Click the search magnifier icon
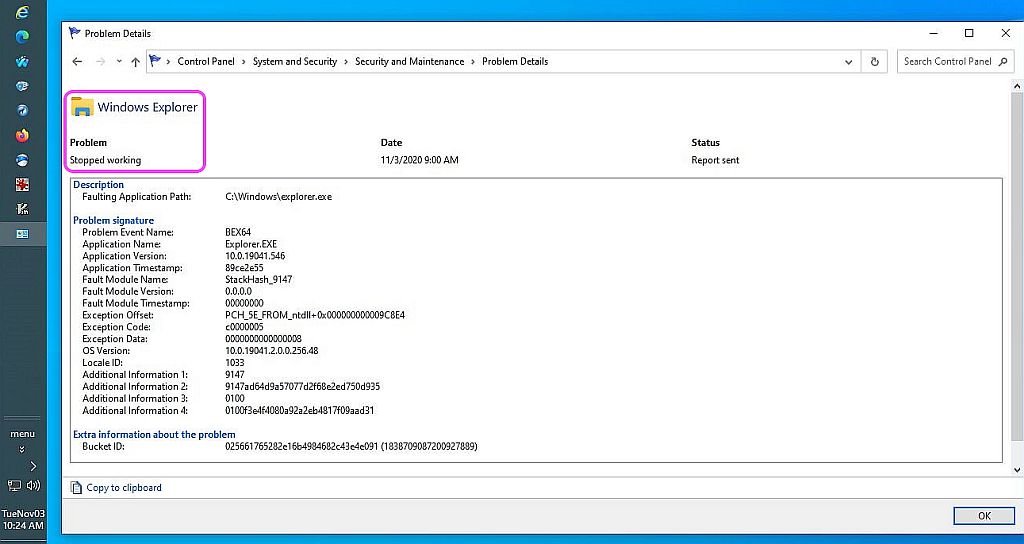 [x=1004, y=61]
